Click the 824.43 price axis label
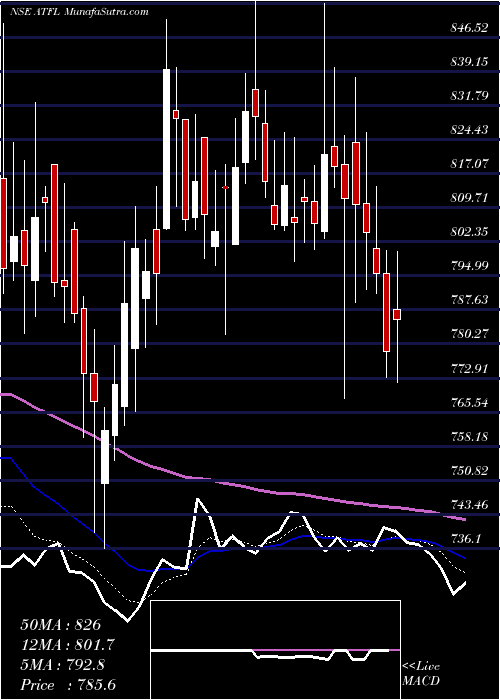Image resolution: width=500 pixels, height=700 pixels. coord(469,130)
